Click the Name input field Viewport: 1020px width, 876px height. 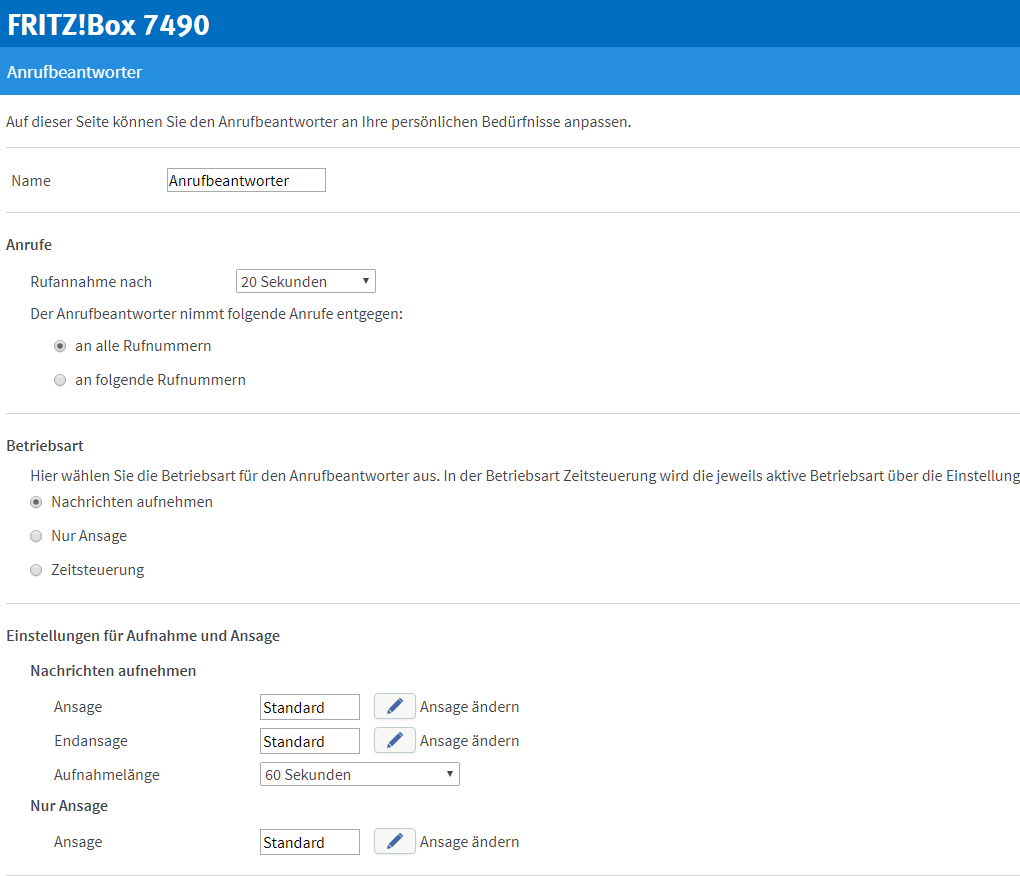point(247,180)
